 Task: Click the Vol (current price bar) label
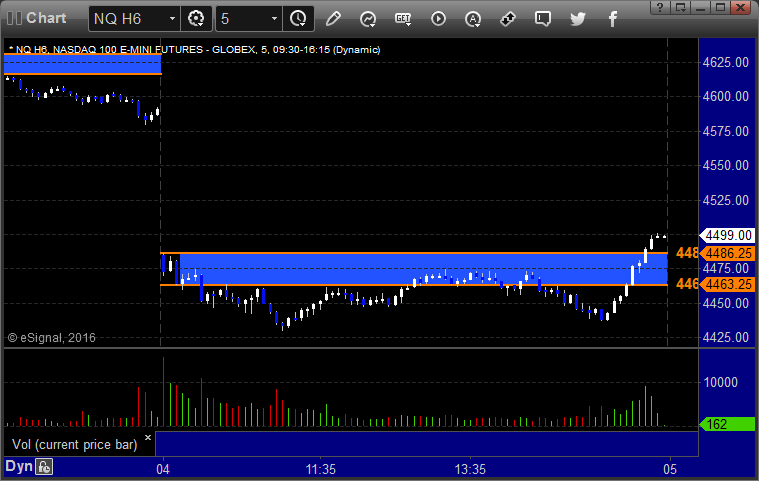75,444
